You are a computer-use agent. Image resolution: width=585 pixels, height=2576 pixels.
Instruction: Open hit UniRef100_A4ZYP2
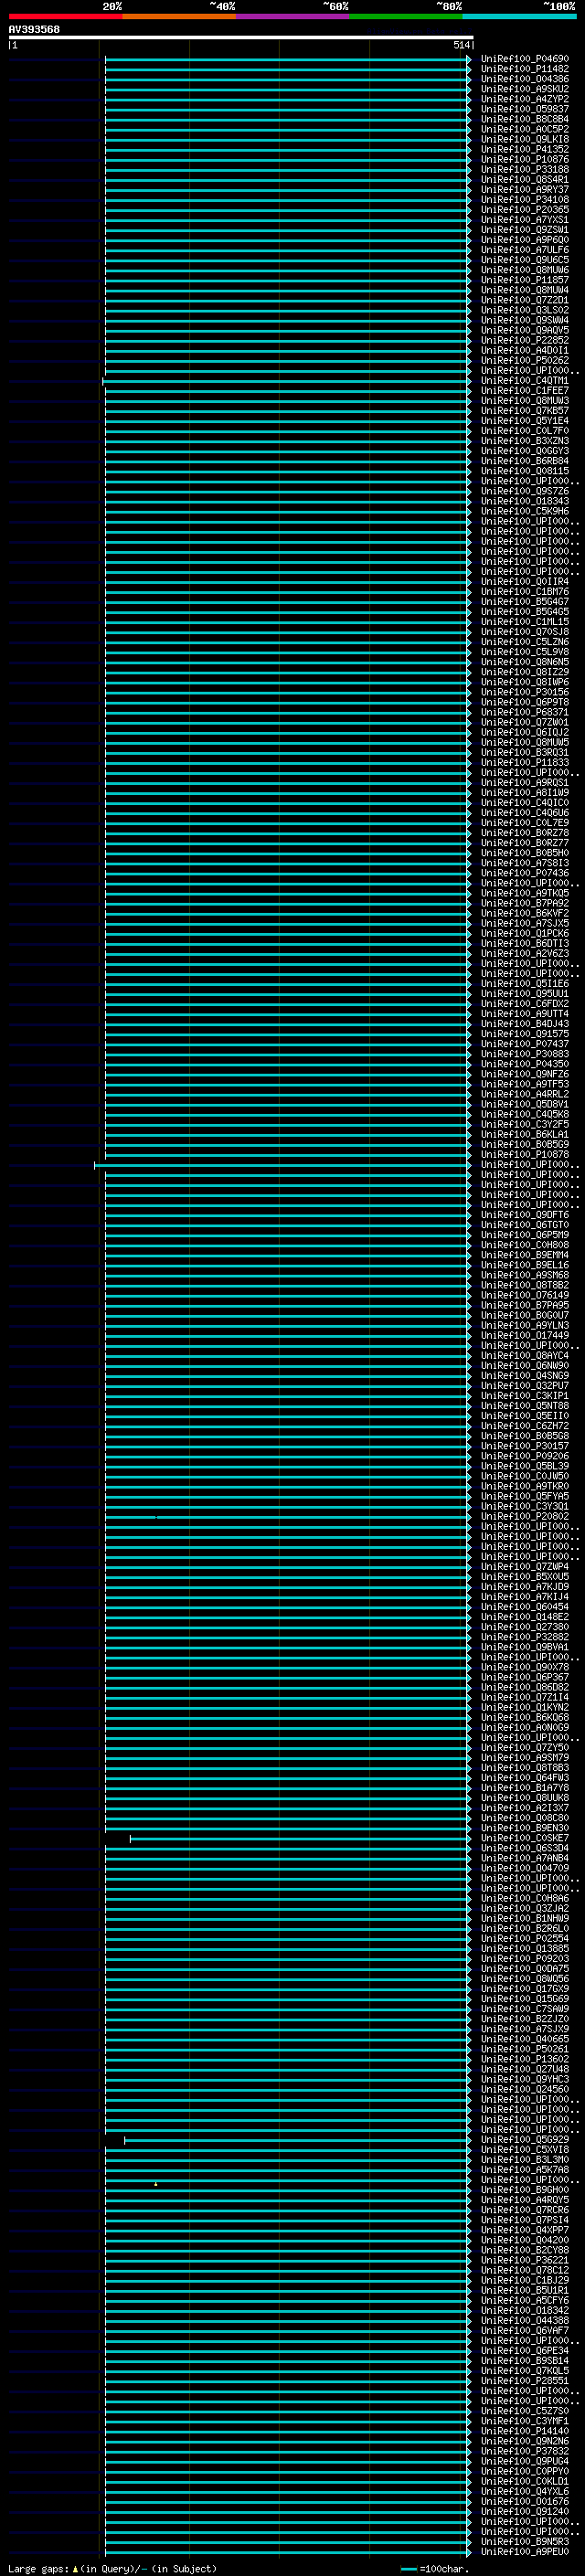tap(524, 99)
